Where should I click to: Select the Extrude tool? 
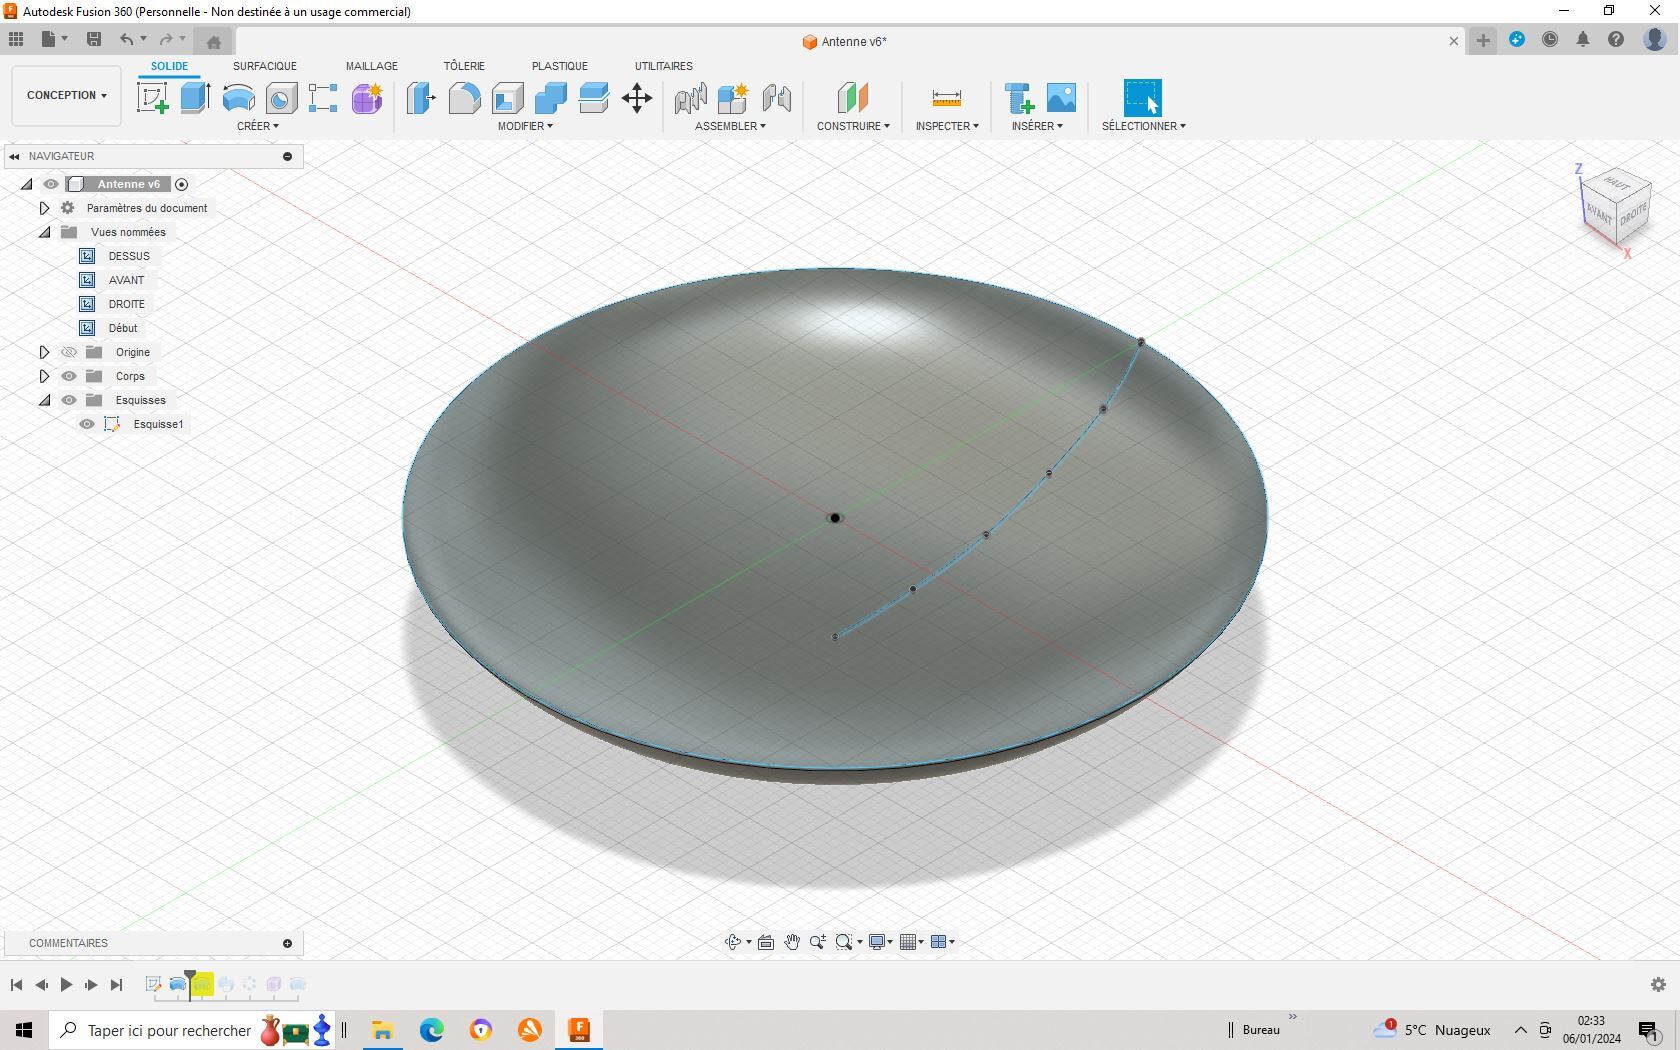tap(195, 98)
